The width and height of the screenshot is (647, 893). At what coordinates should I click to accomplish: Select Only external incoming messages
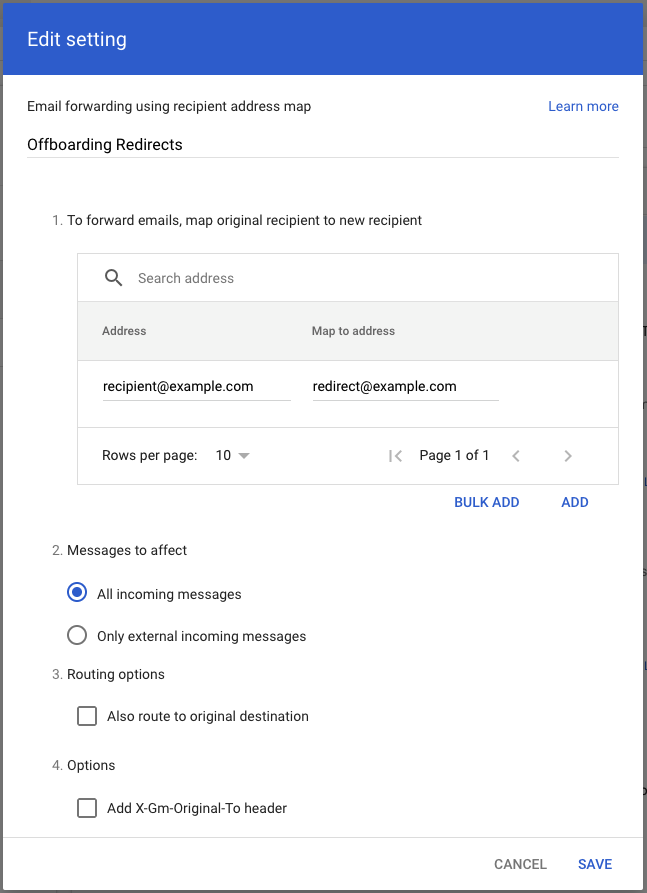pos(77,635)
